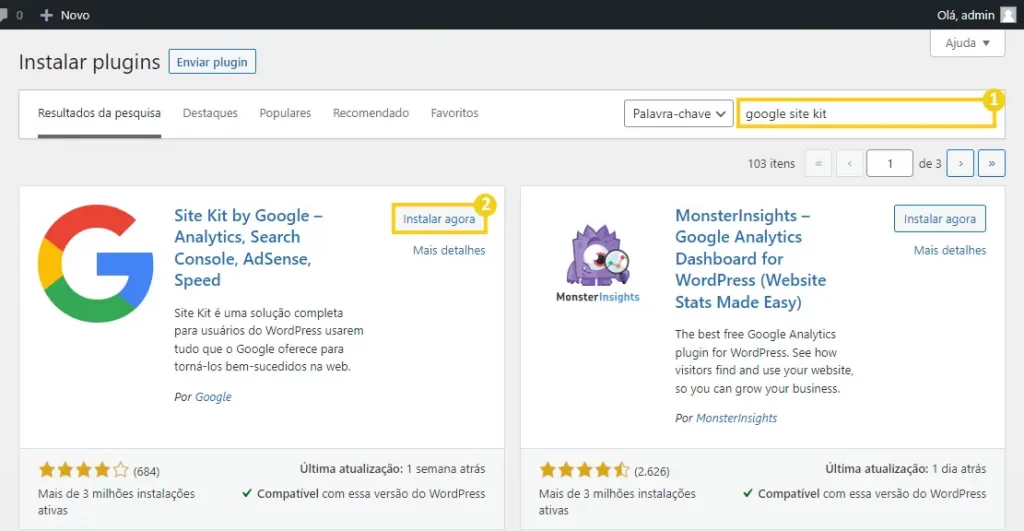This screenshot has width=1024, height=531.
Task: Click the comments bubble icon in admin bar
Action: (3, 15)
